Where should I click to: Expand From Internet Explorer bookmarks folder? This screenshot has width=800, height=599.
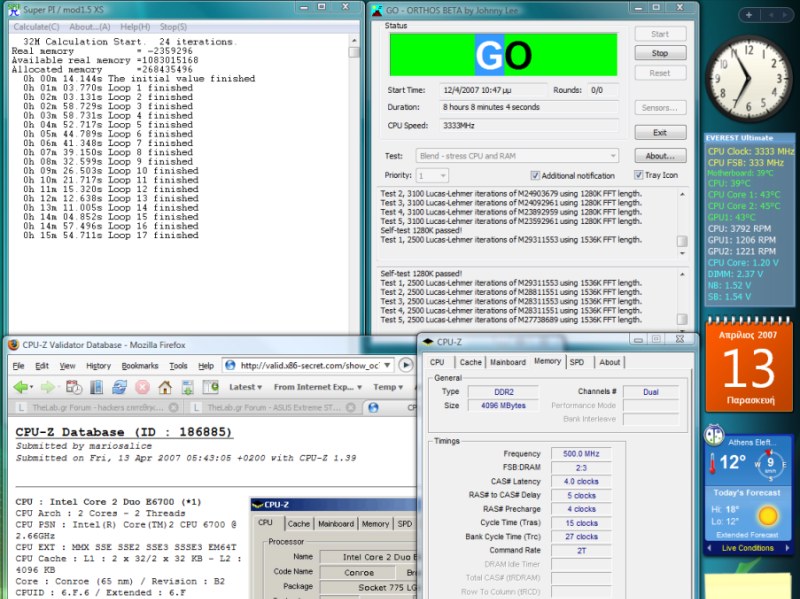(318, 387)
